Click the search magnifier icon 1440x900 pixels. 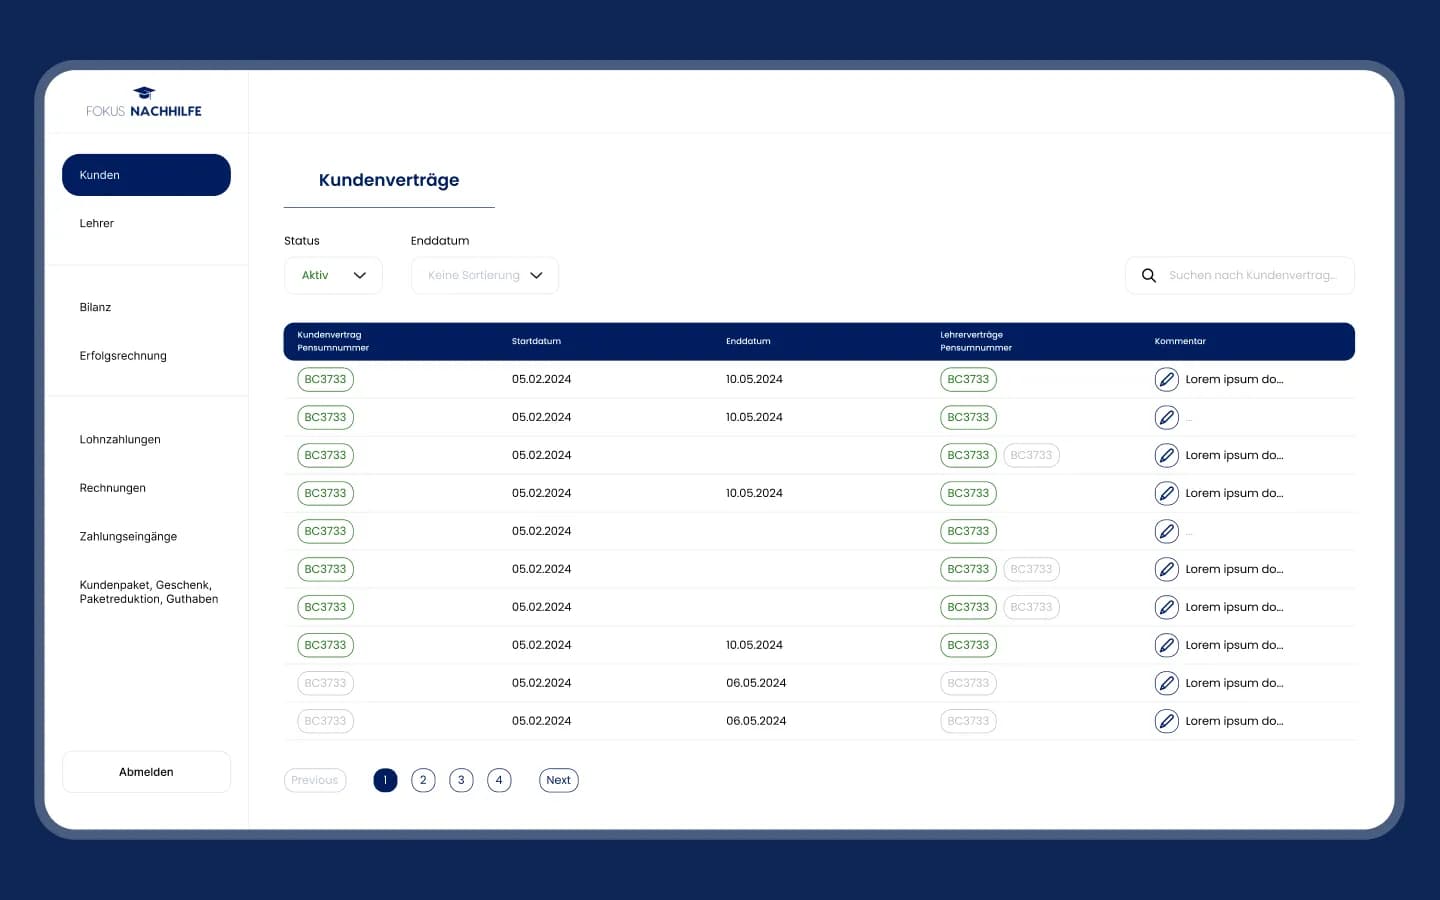pyautogui.click(x=1149, y=276)
